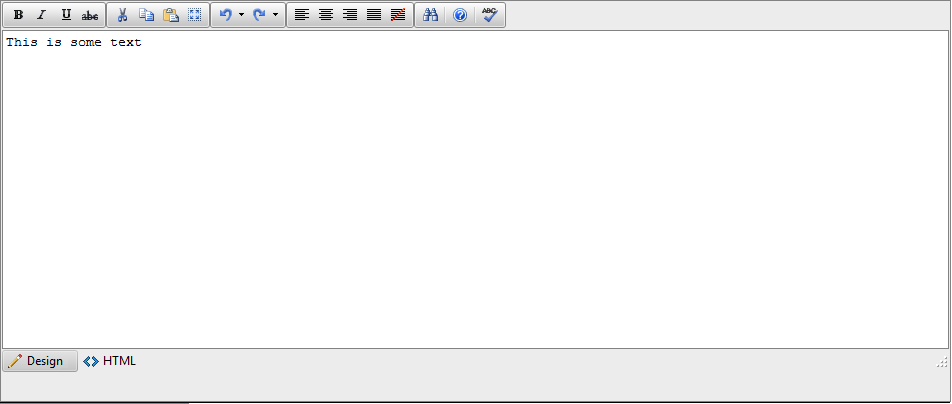Switch to the HTML tab
This screenshot has width=952, height=404.
click(x=110, y=361)
